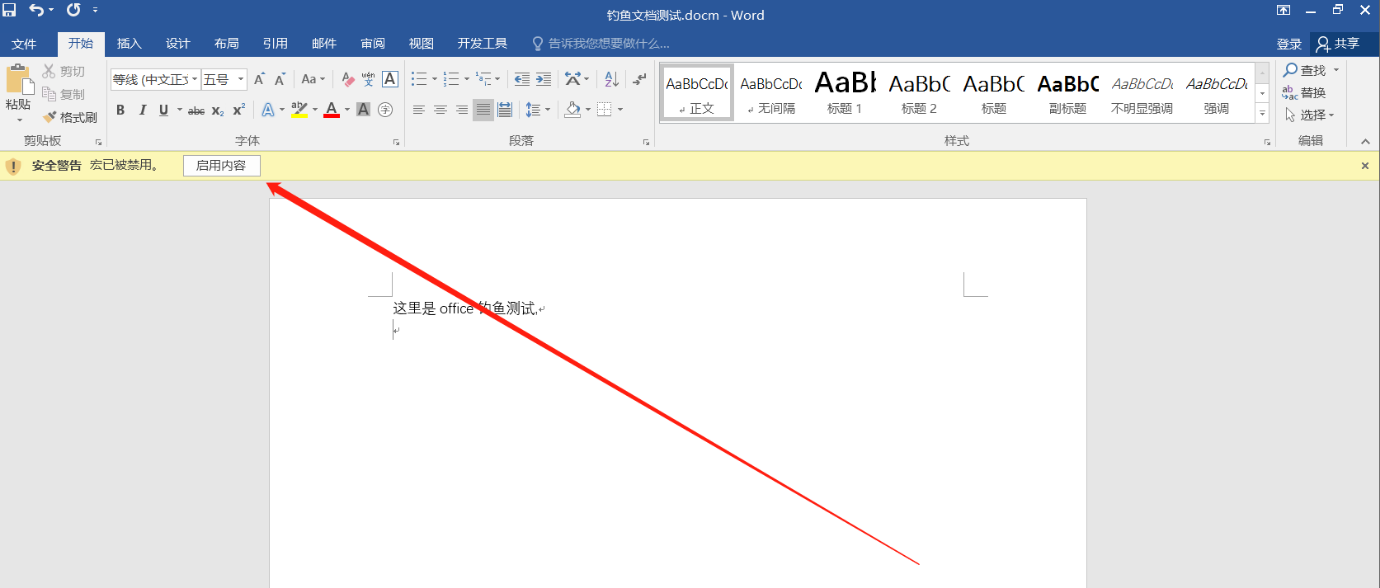1380x588 pixels.
Task: Increase paragraph indent
Action: [543, 79]
